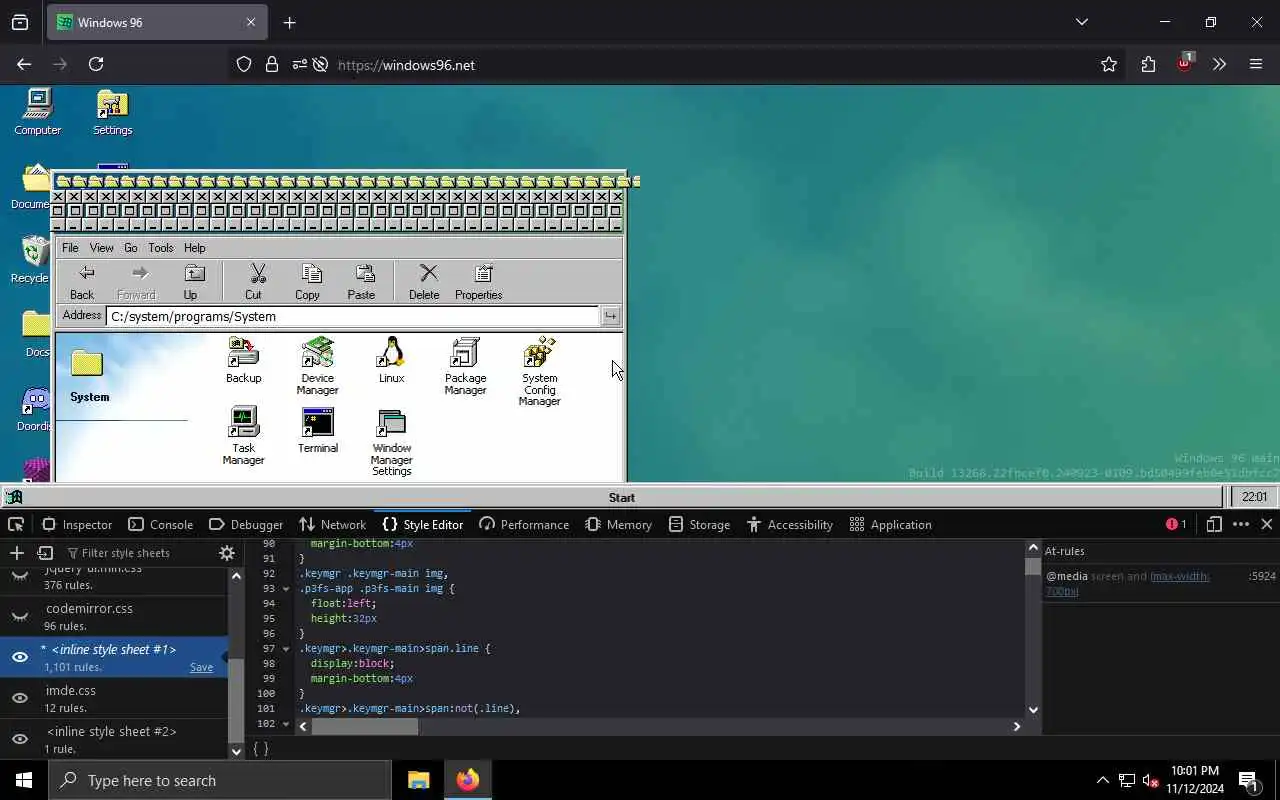Toggle visibility of jquery ui.min.css sheet

tap(19, 576)
